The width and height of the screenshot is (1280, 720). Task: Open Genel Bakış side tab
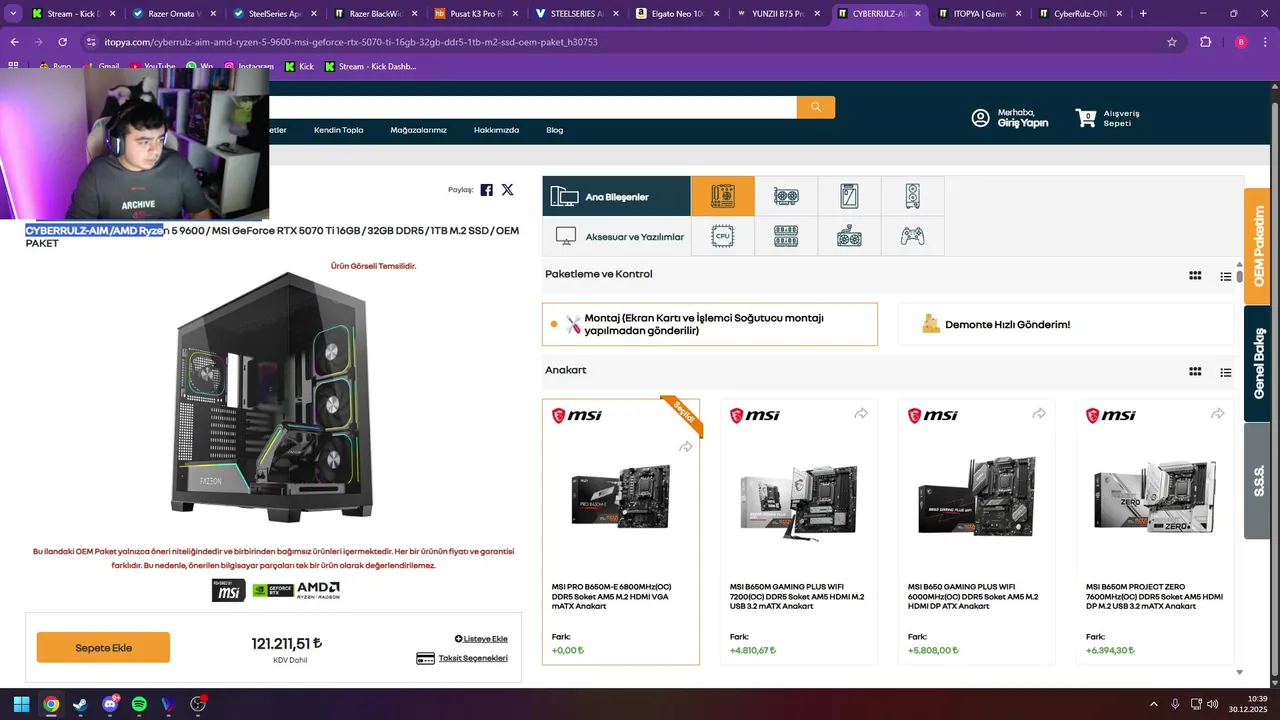[1257, 362]
